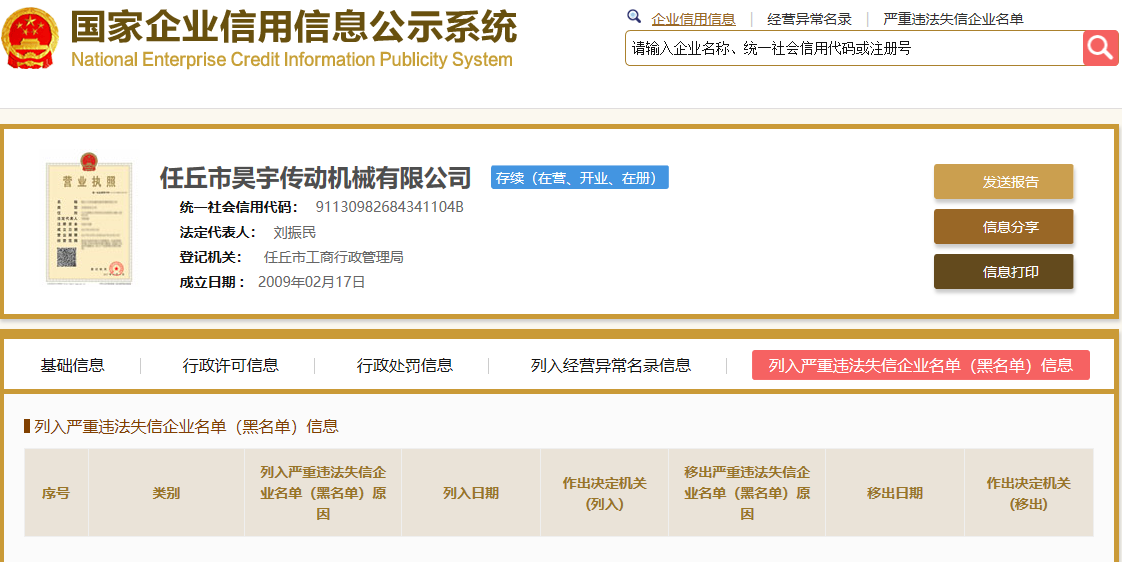Click the 序号 column header
This screenshot has height=562, width=1122.
(x=56, y=493)
